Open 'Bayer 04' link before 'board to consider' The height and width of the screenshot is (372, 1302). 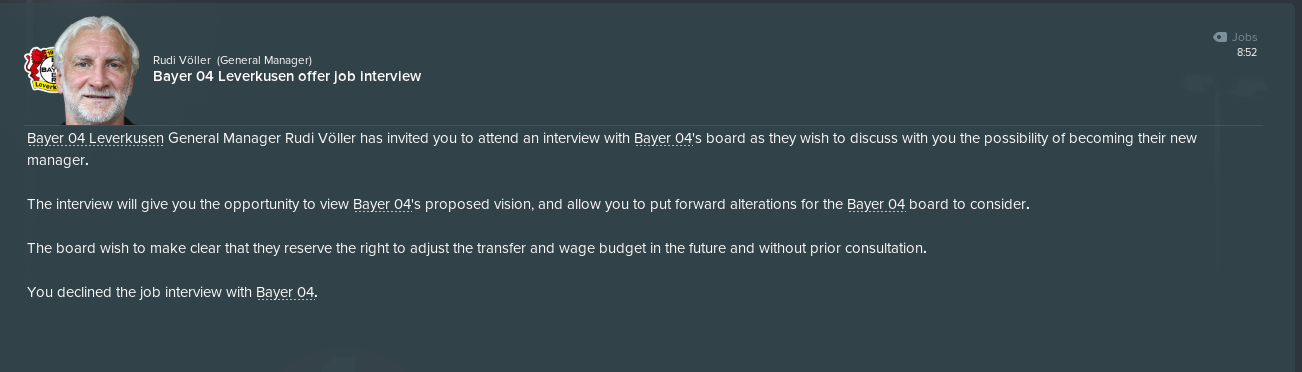876,204
